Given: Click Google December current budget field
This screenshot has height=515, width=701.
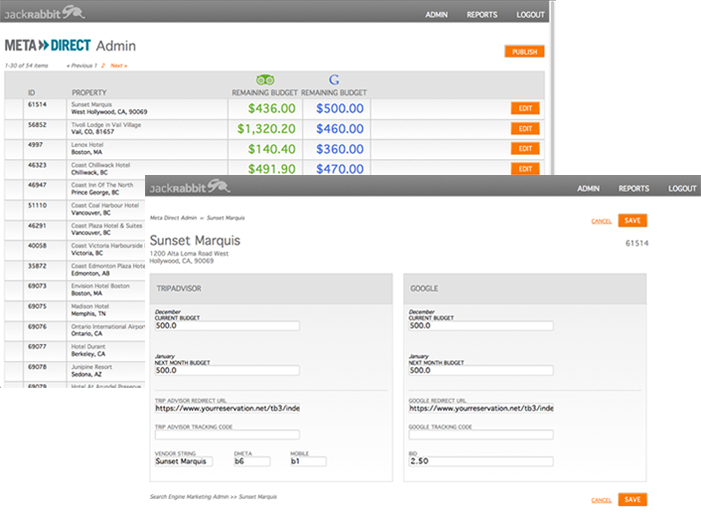Looking at the screenshot, I should point(481,326).
